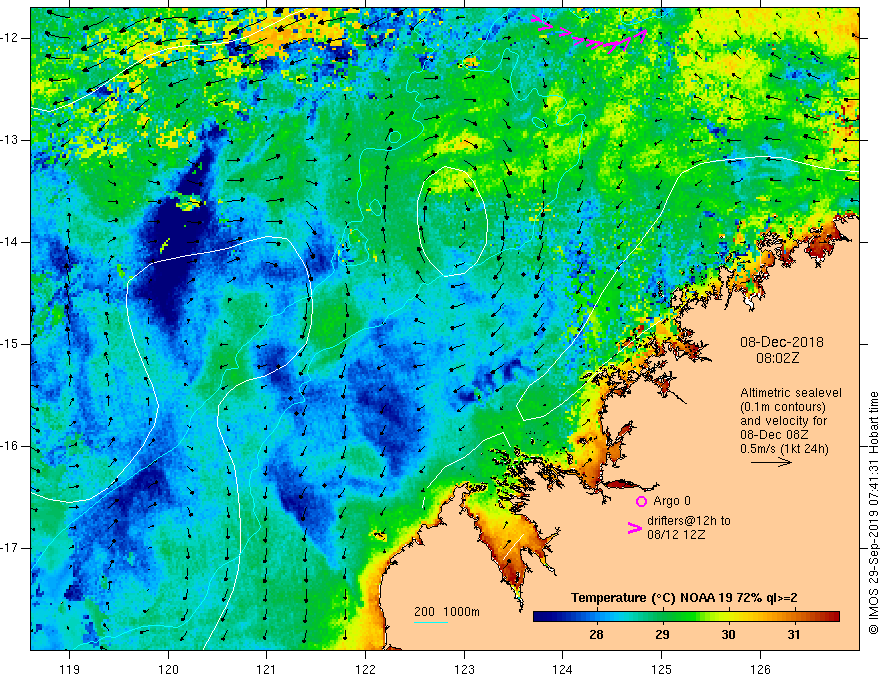Click the '08/12 12Z' legend text
This screenshot has width=880, height=680.
676,535
